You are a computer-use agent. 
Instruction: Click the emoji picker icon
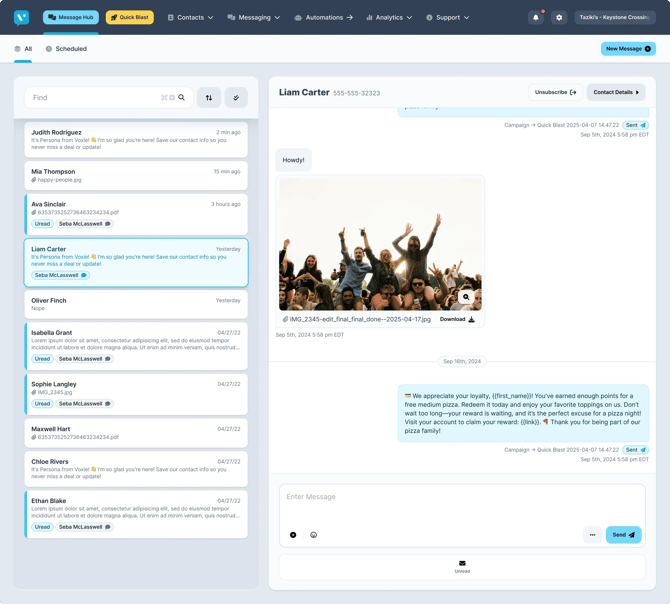click(x=314, y=535)
